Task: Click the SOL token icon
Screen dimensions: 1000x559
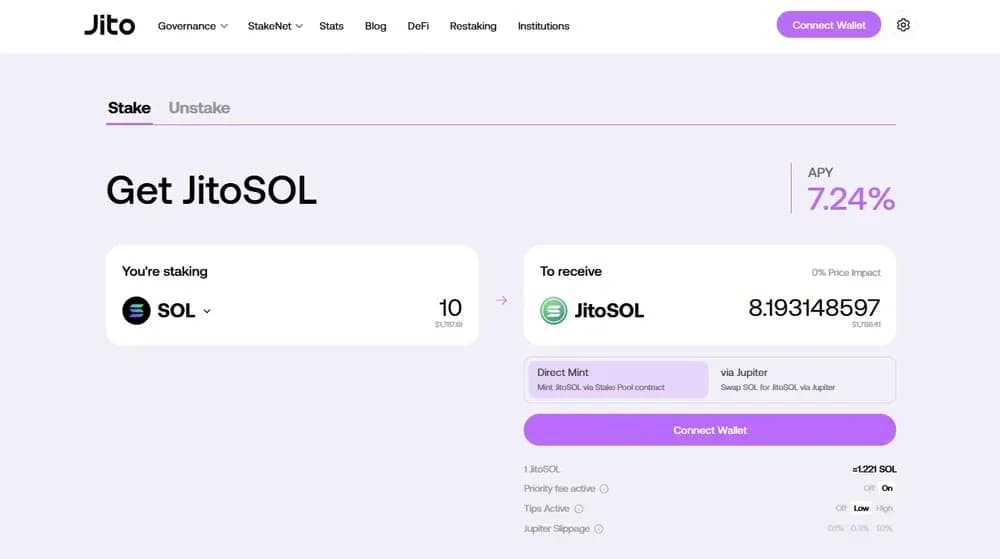Action: (136, 311)
